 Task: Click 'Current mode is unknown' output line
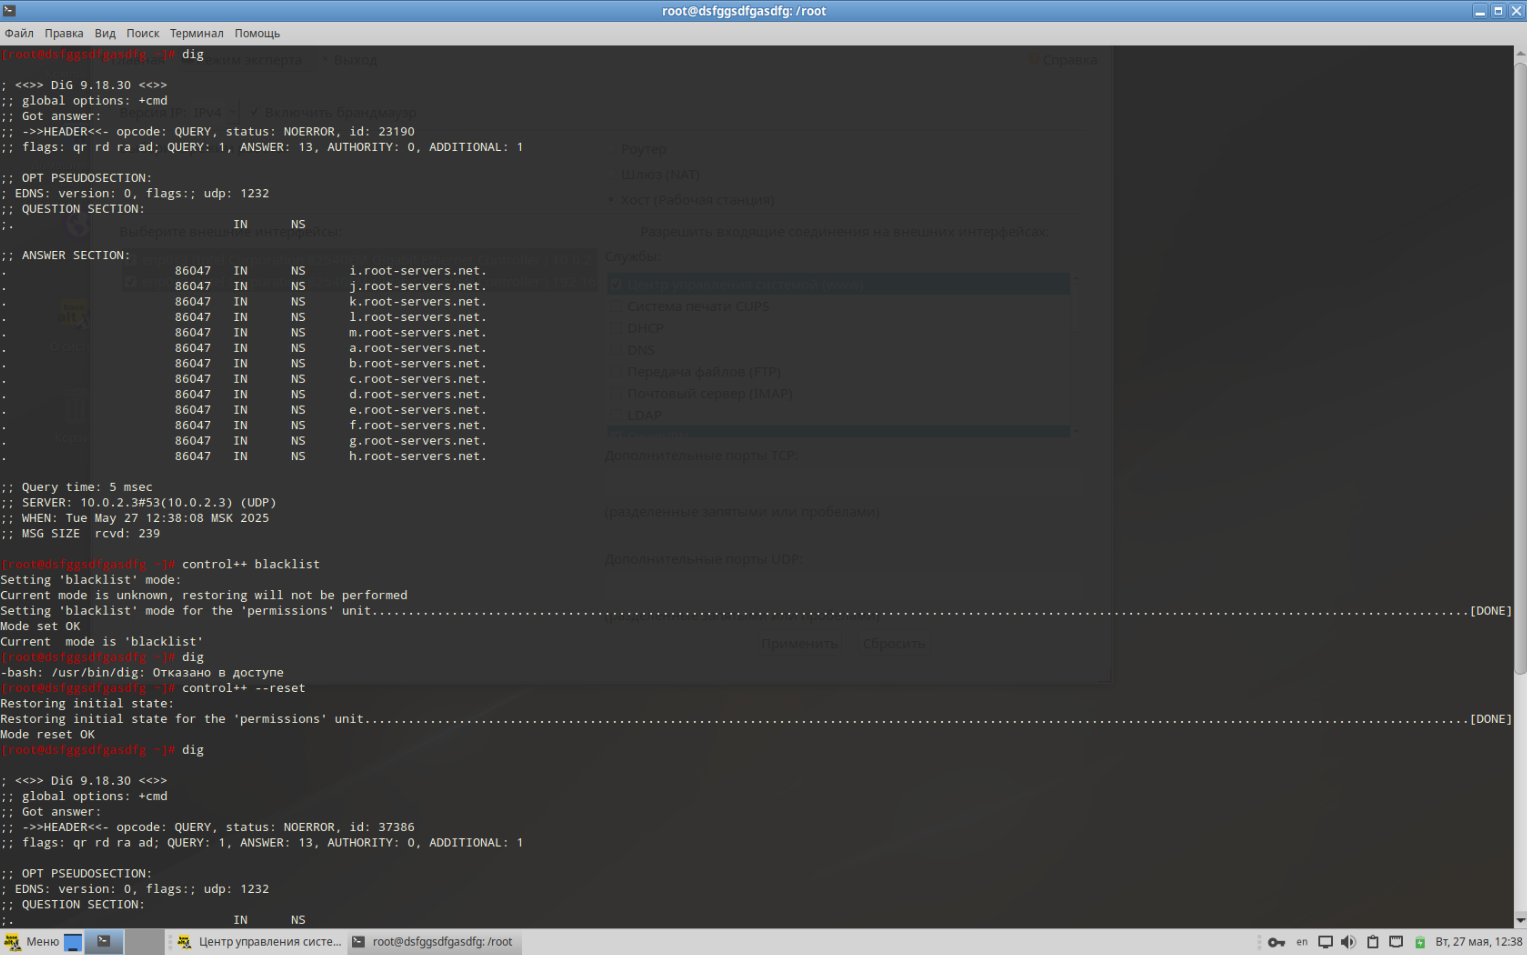(204, 596)
